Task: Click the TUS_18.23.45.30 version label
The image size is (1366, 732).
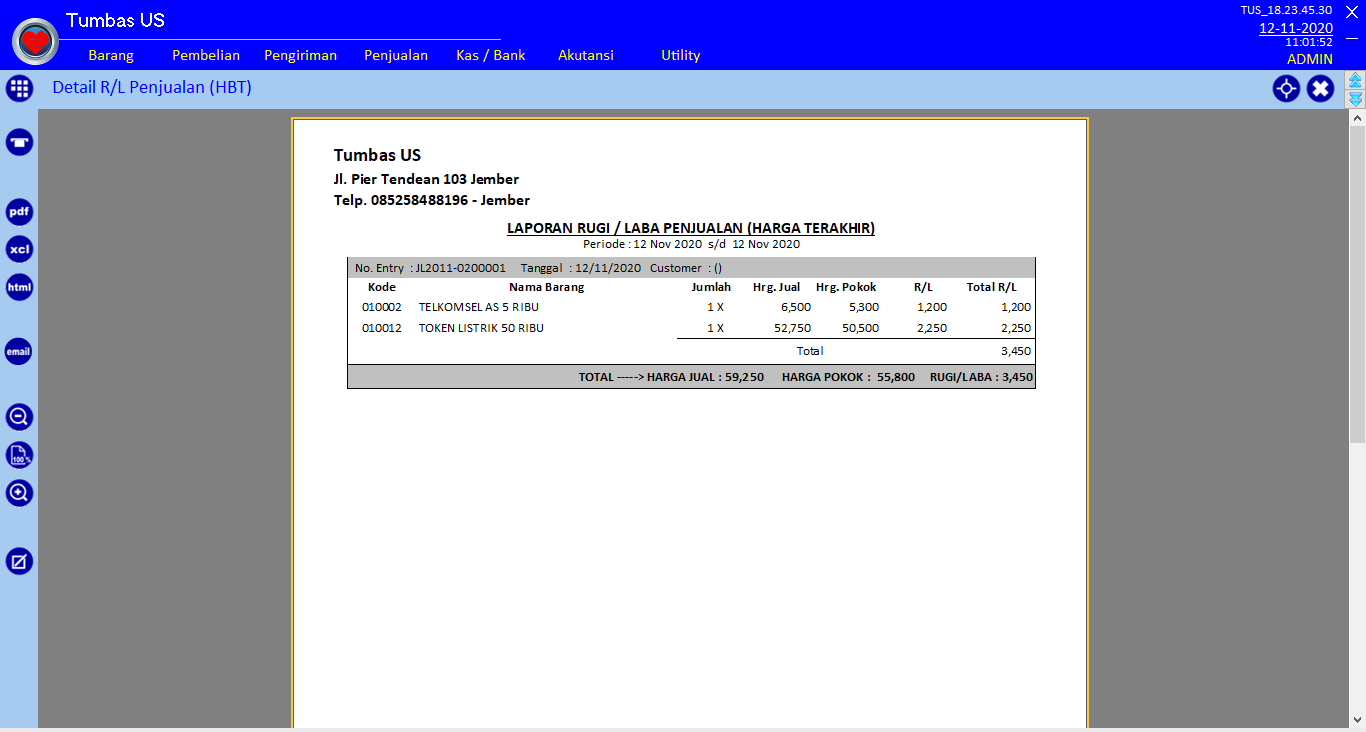Action: (x=1286, y=9)
